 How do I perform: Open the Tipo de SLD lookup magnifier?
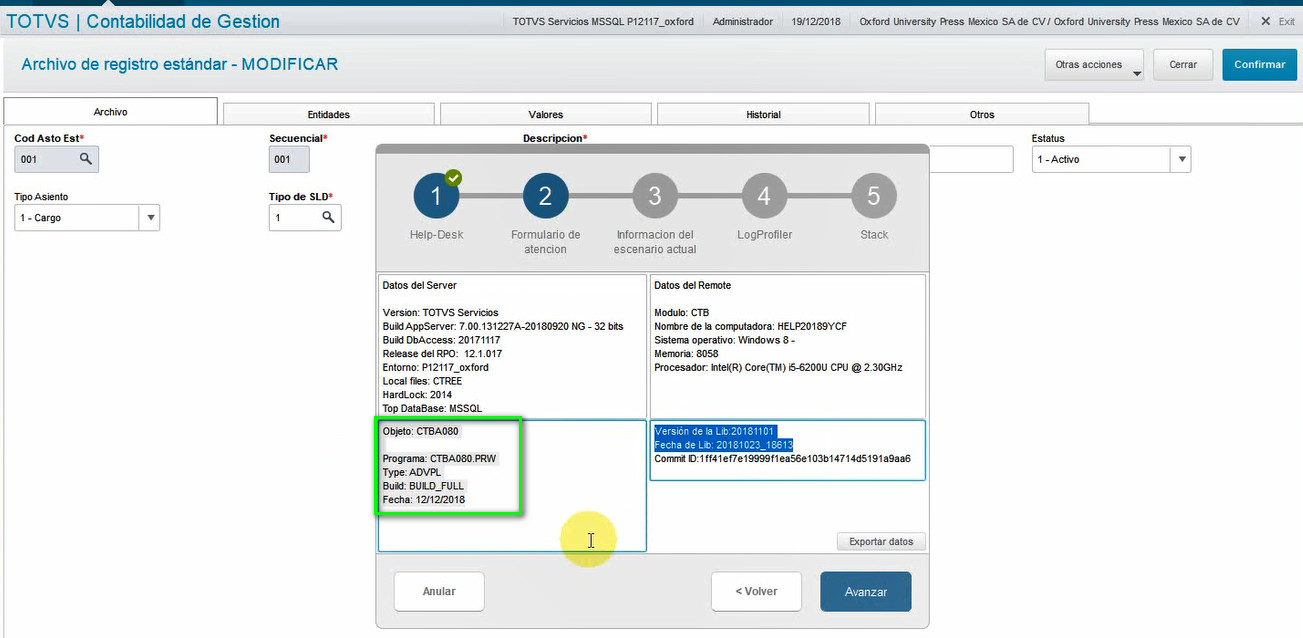[328, 217]
